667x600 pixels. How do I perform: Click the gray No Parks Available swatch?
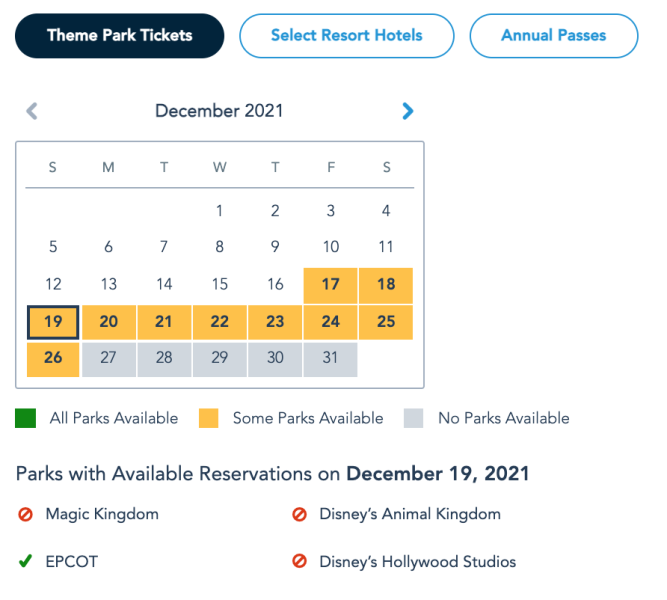click(414, 418)
